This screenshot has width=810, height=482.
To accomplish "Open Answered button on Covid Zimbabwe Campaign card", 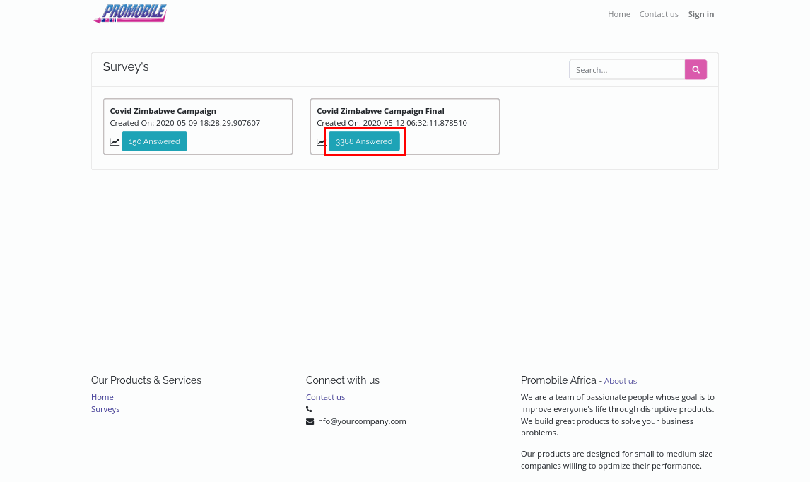I will pos(154,141).
